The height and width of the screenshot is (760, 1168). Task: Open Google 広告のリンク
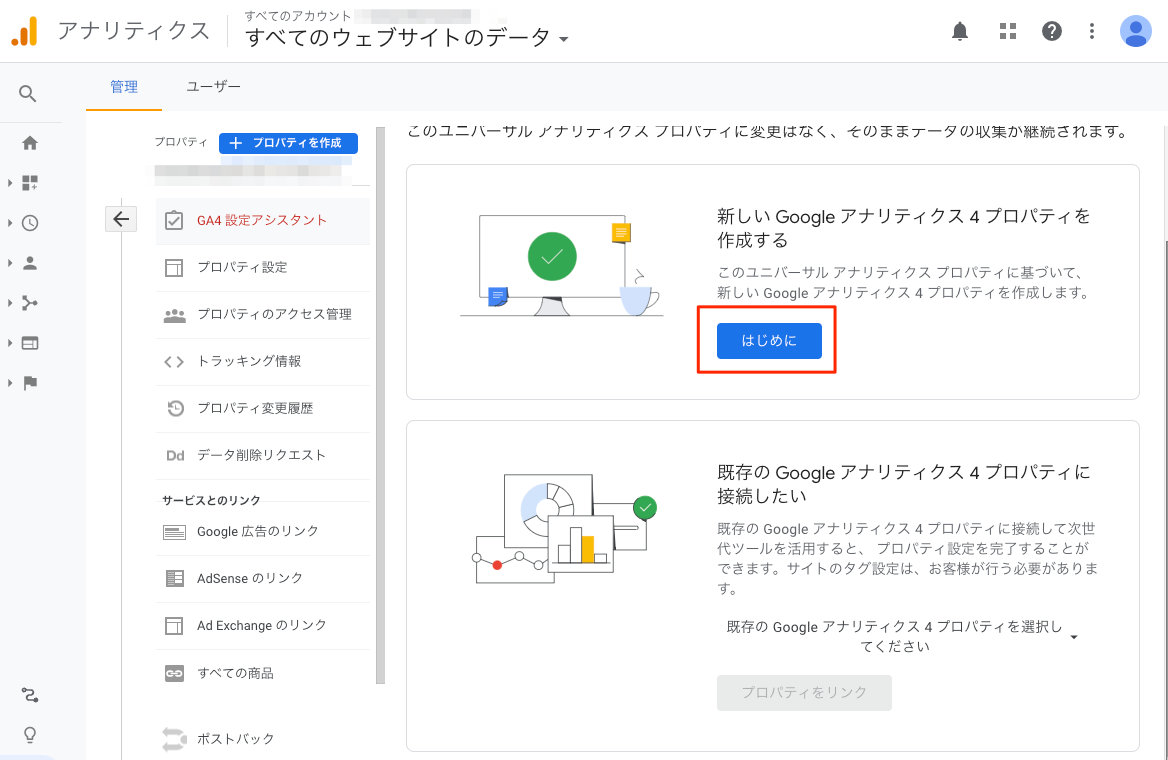[x=262, y=532]
